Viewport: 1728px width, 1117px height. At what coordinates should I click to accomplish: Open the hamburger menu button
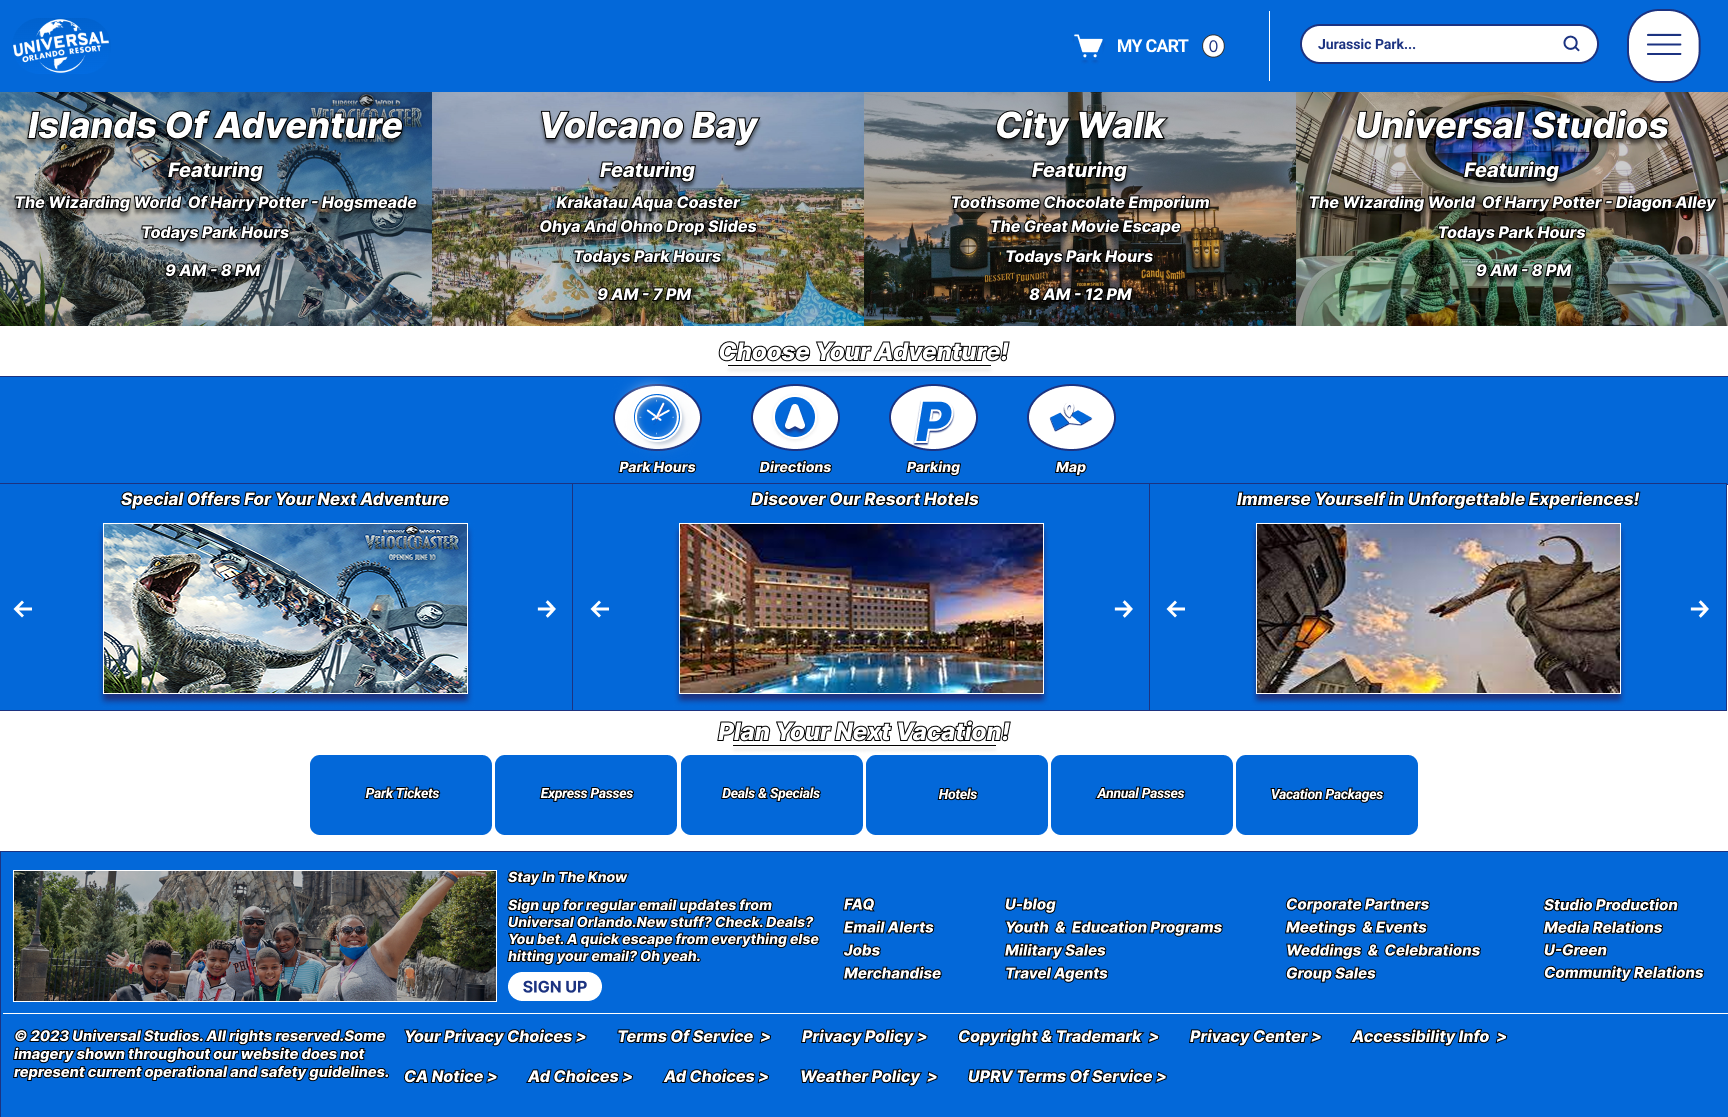(x=1663, y=45)
